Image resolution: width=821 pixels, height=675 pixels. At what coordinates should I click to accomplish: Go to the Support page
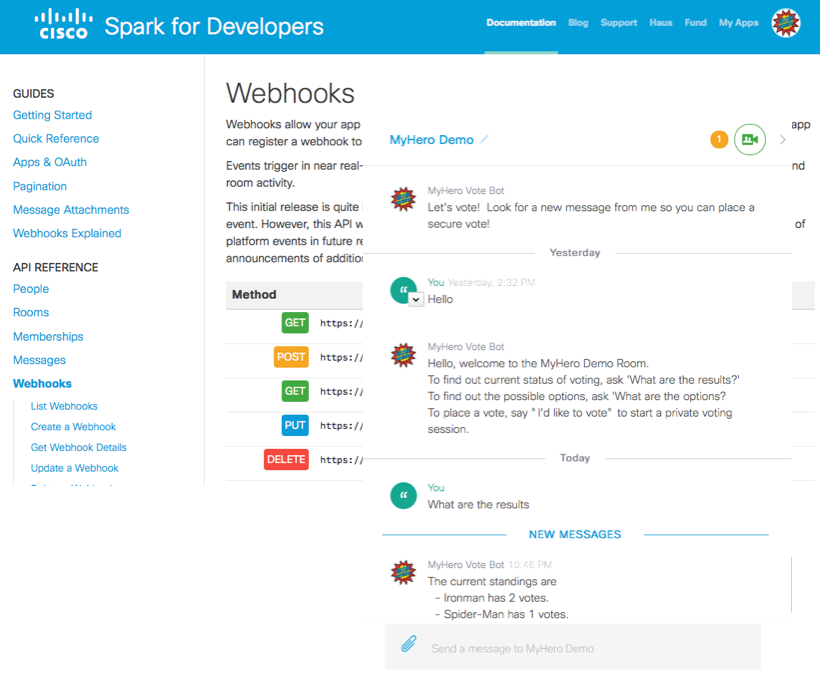[618, 23]
